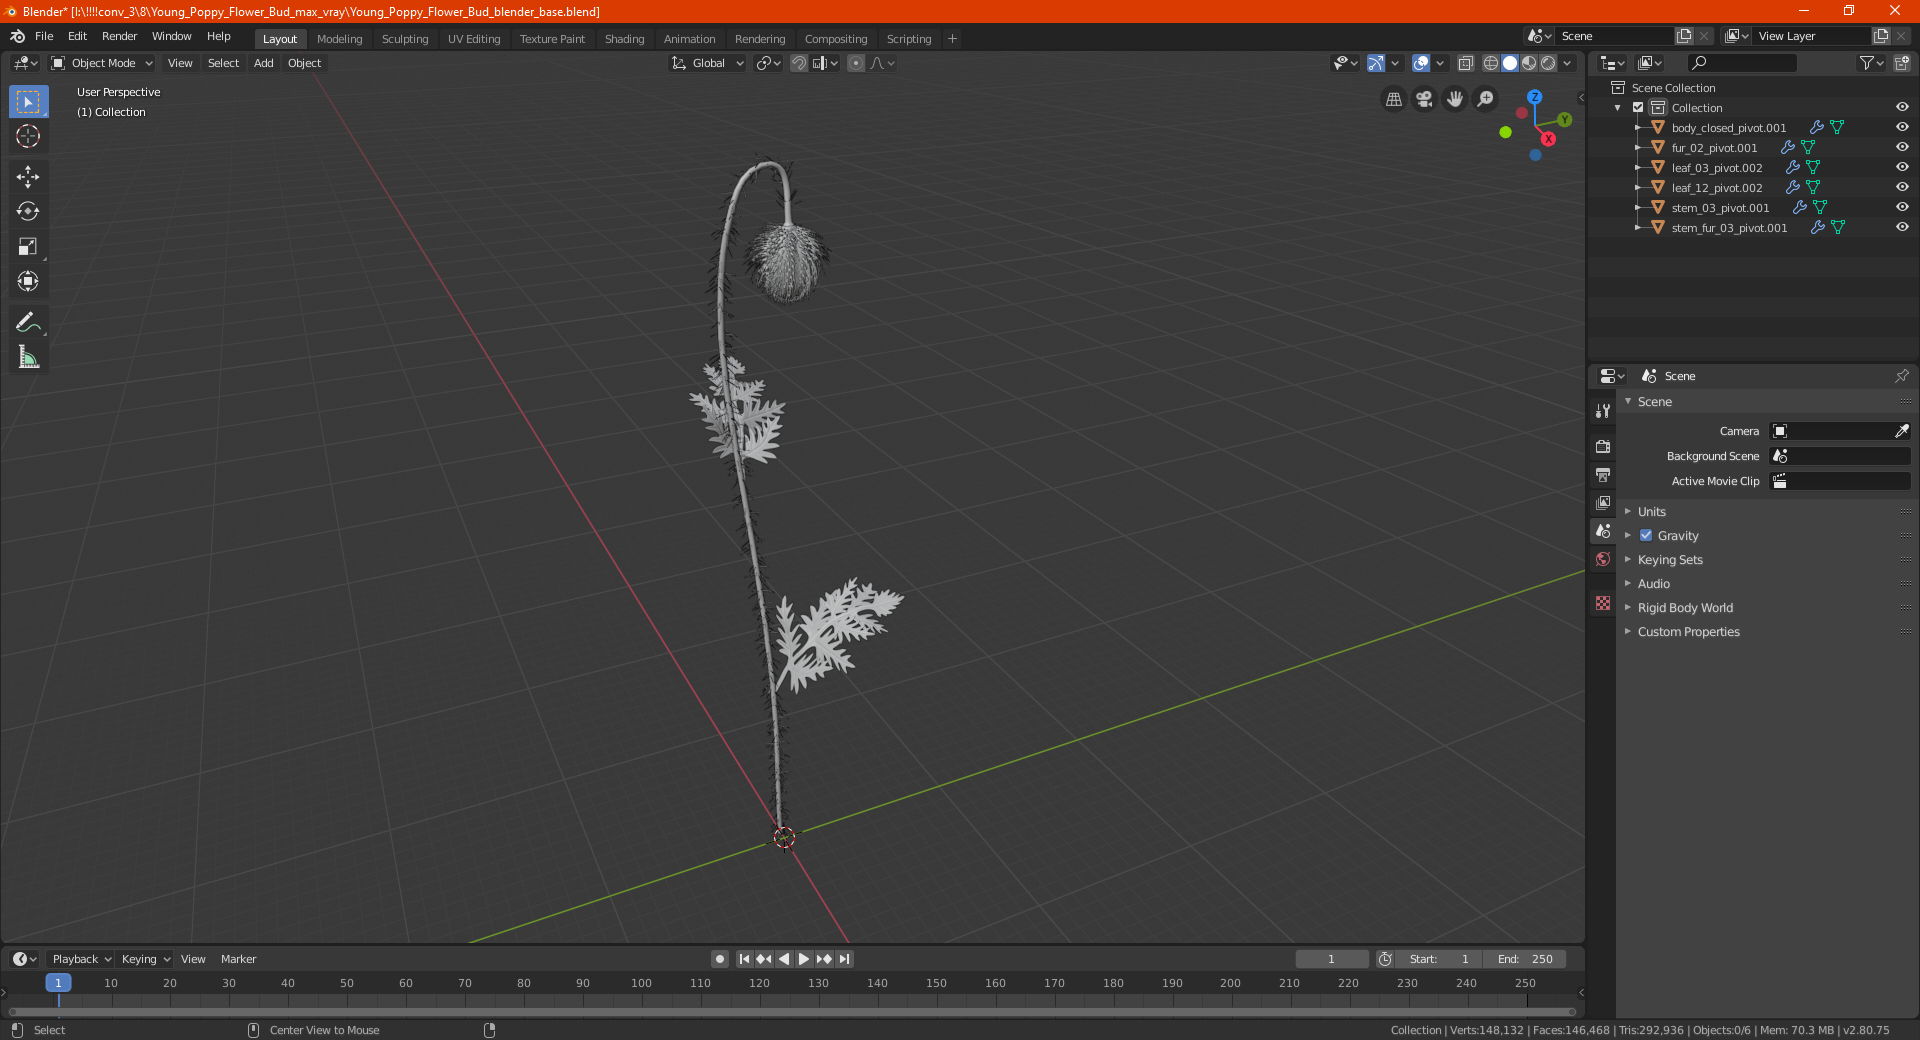Select the Move tool
This screenshot has height=1040, width=1920.
point(28,177)
